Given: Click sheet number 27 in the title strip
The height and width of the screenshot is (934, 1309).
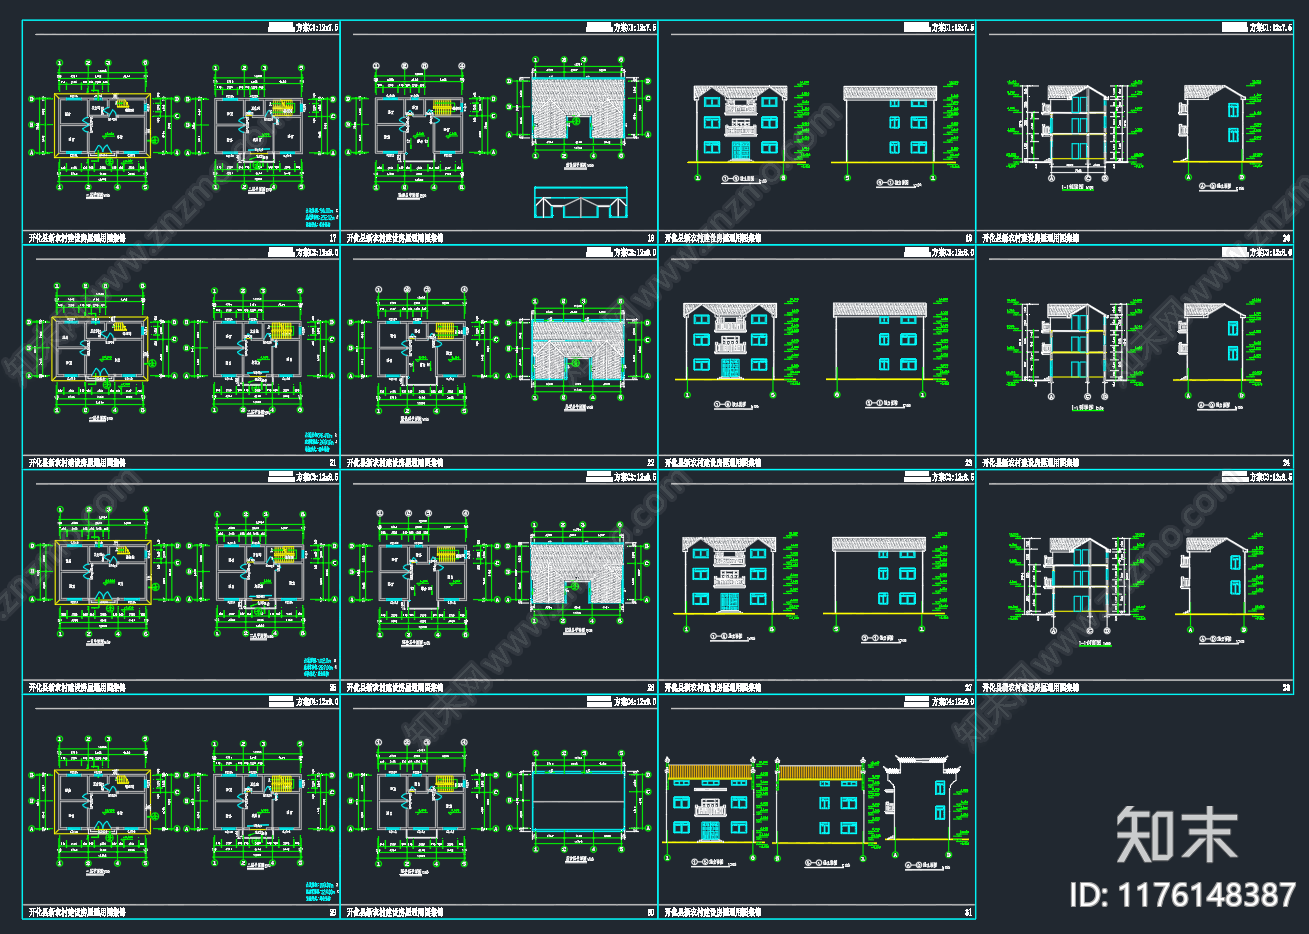Looking at the screenshot, I should 969,688.
